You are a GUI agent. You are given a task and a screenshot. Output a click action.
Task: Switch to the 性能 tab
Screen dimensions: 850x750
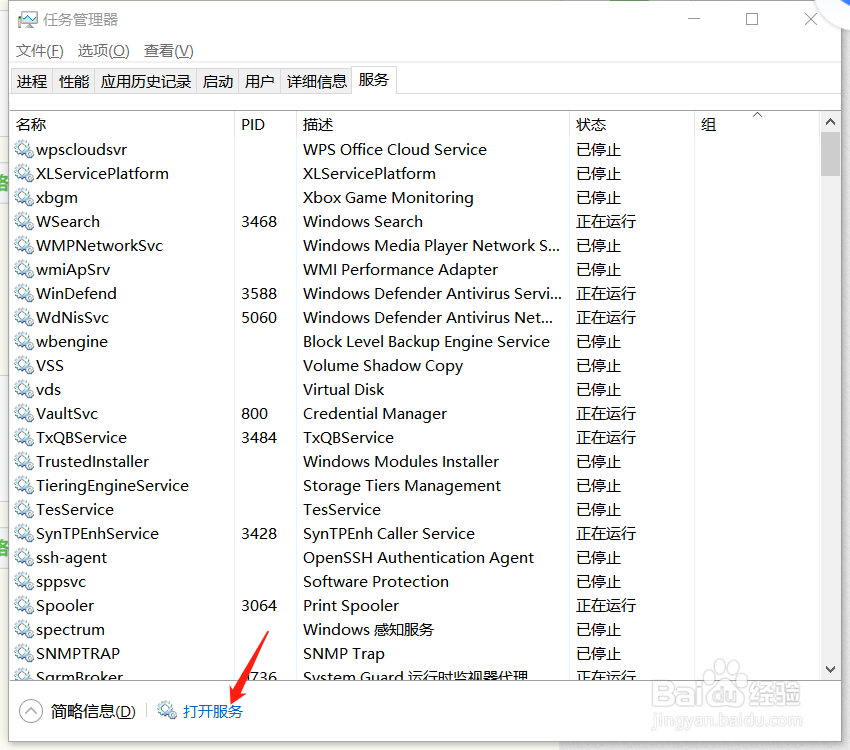click(74, 82)
